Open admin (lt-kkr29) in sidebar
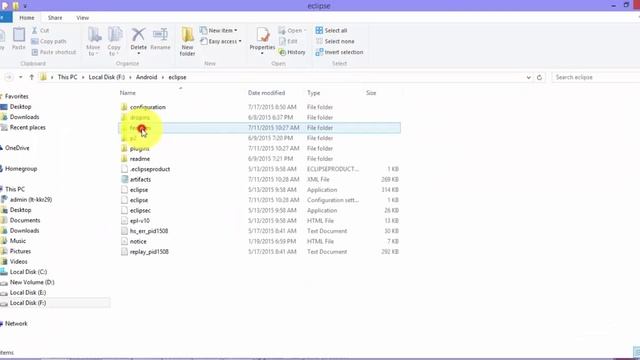This screenshot has height=360, width=640. click(x=31, y=200)
